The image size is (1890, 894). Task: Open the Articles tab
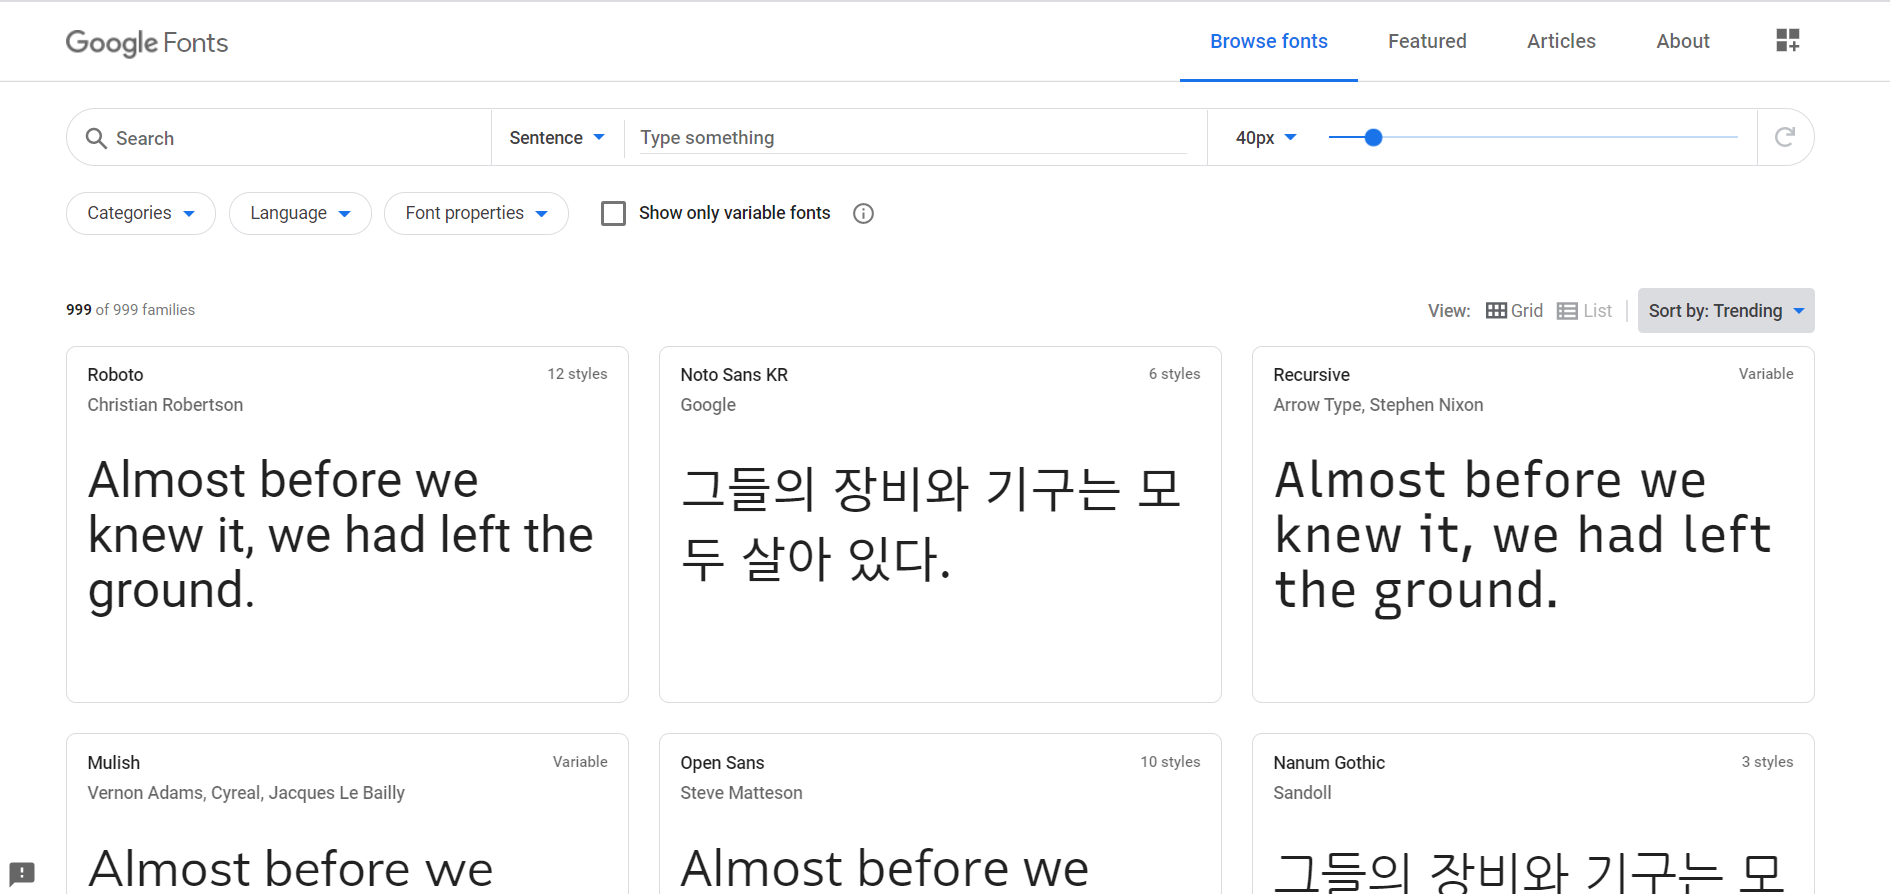tap(1561, 41)
